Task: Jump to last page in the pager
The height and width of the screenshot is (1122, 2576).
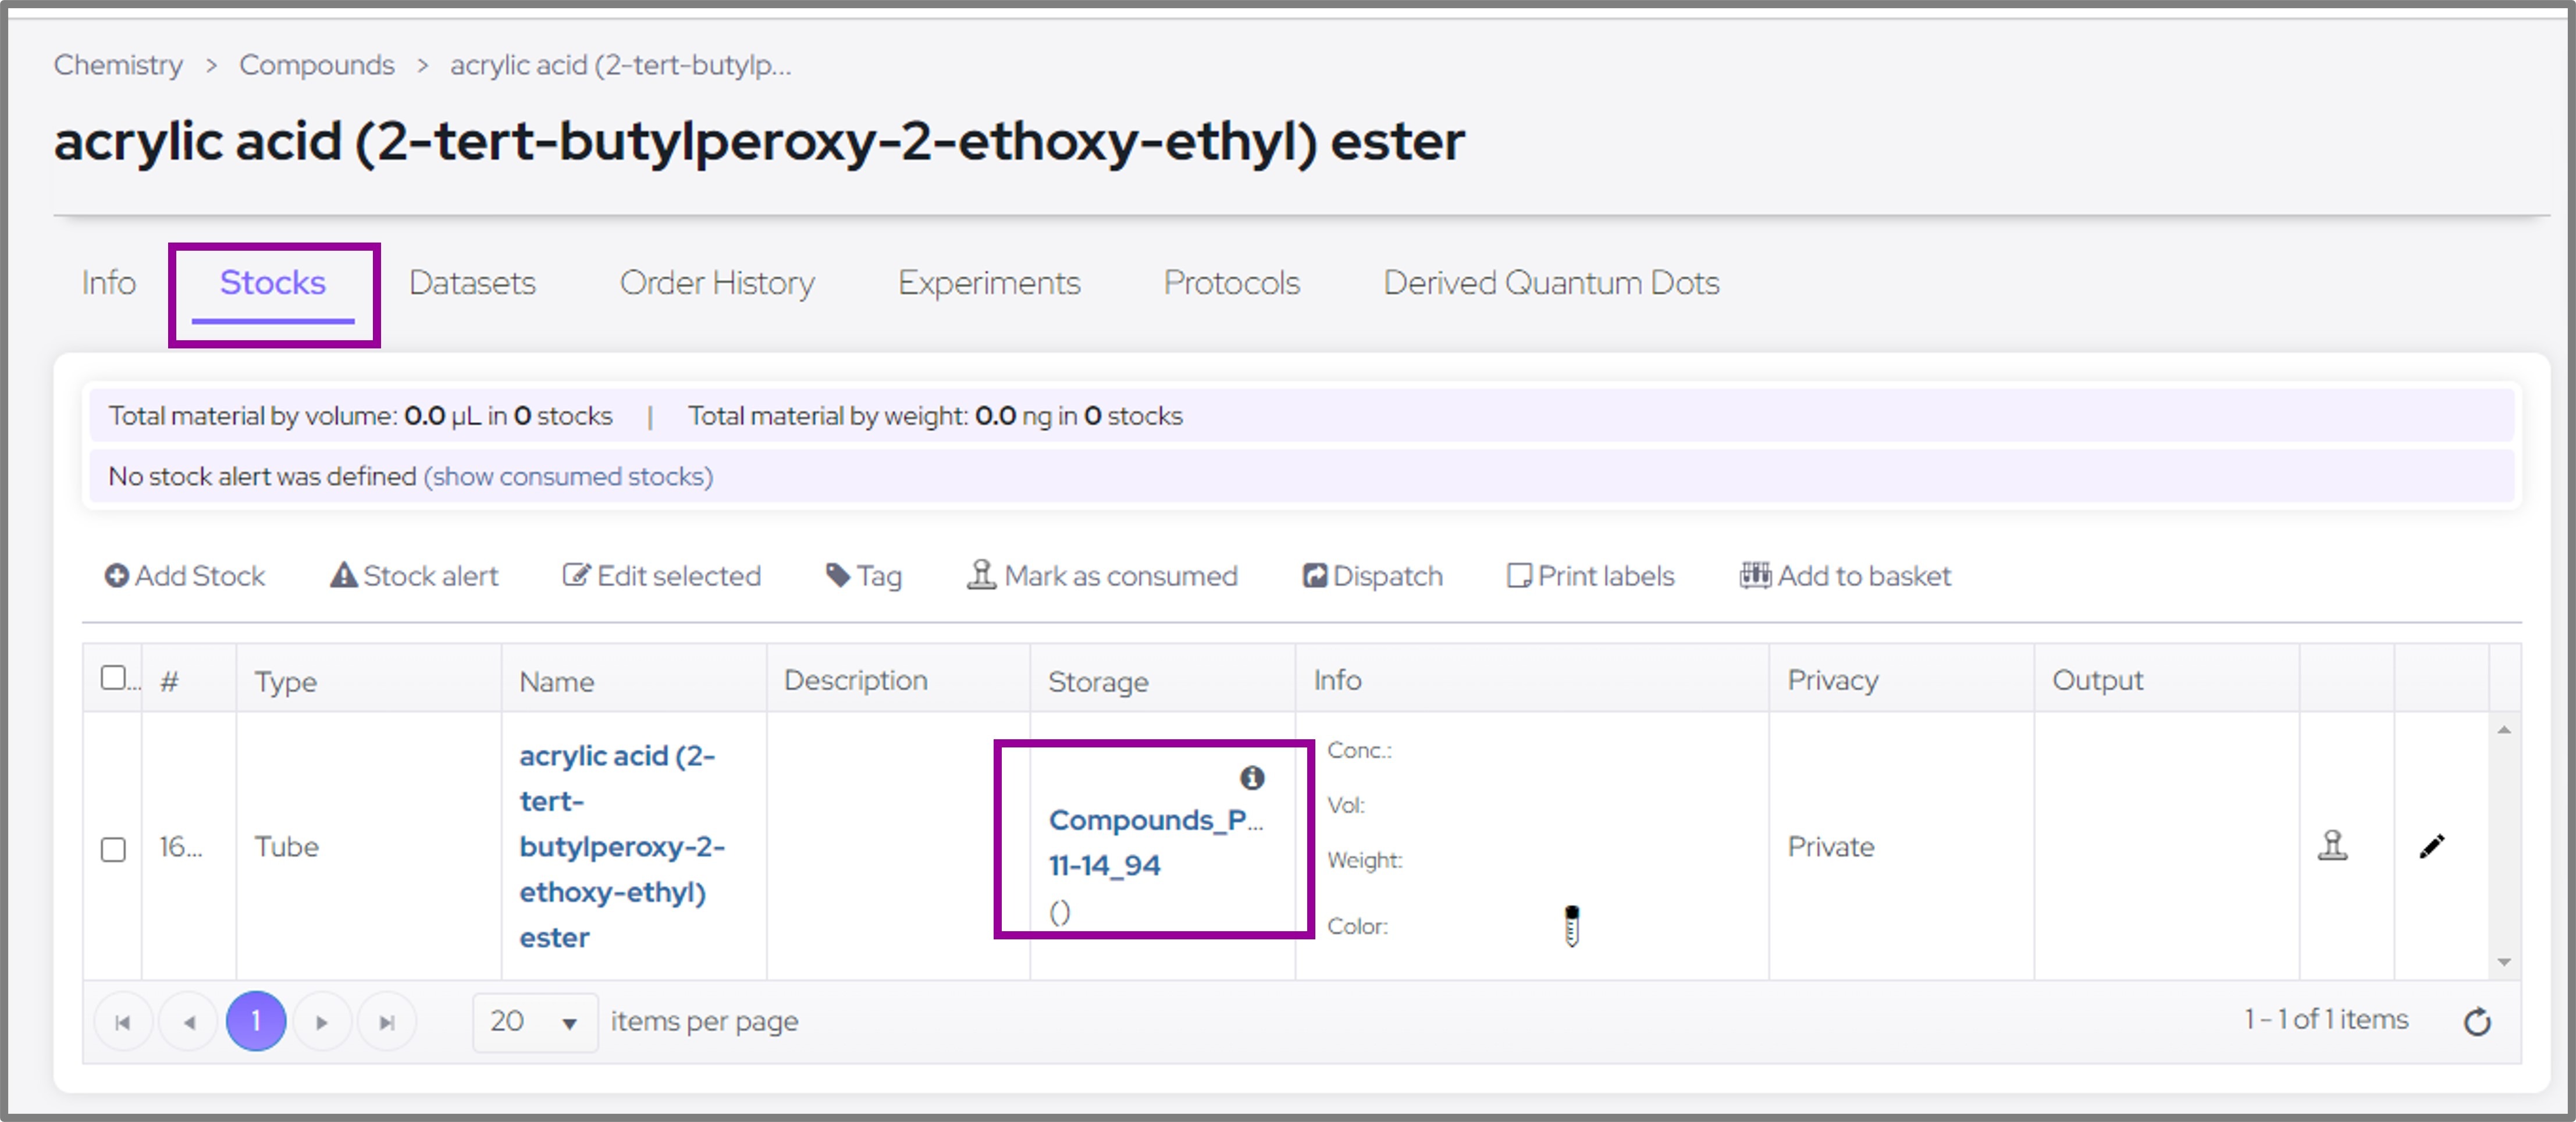Action: (387, 1022)
